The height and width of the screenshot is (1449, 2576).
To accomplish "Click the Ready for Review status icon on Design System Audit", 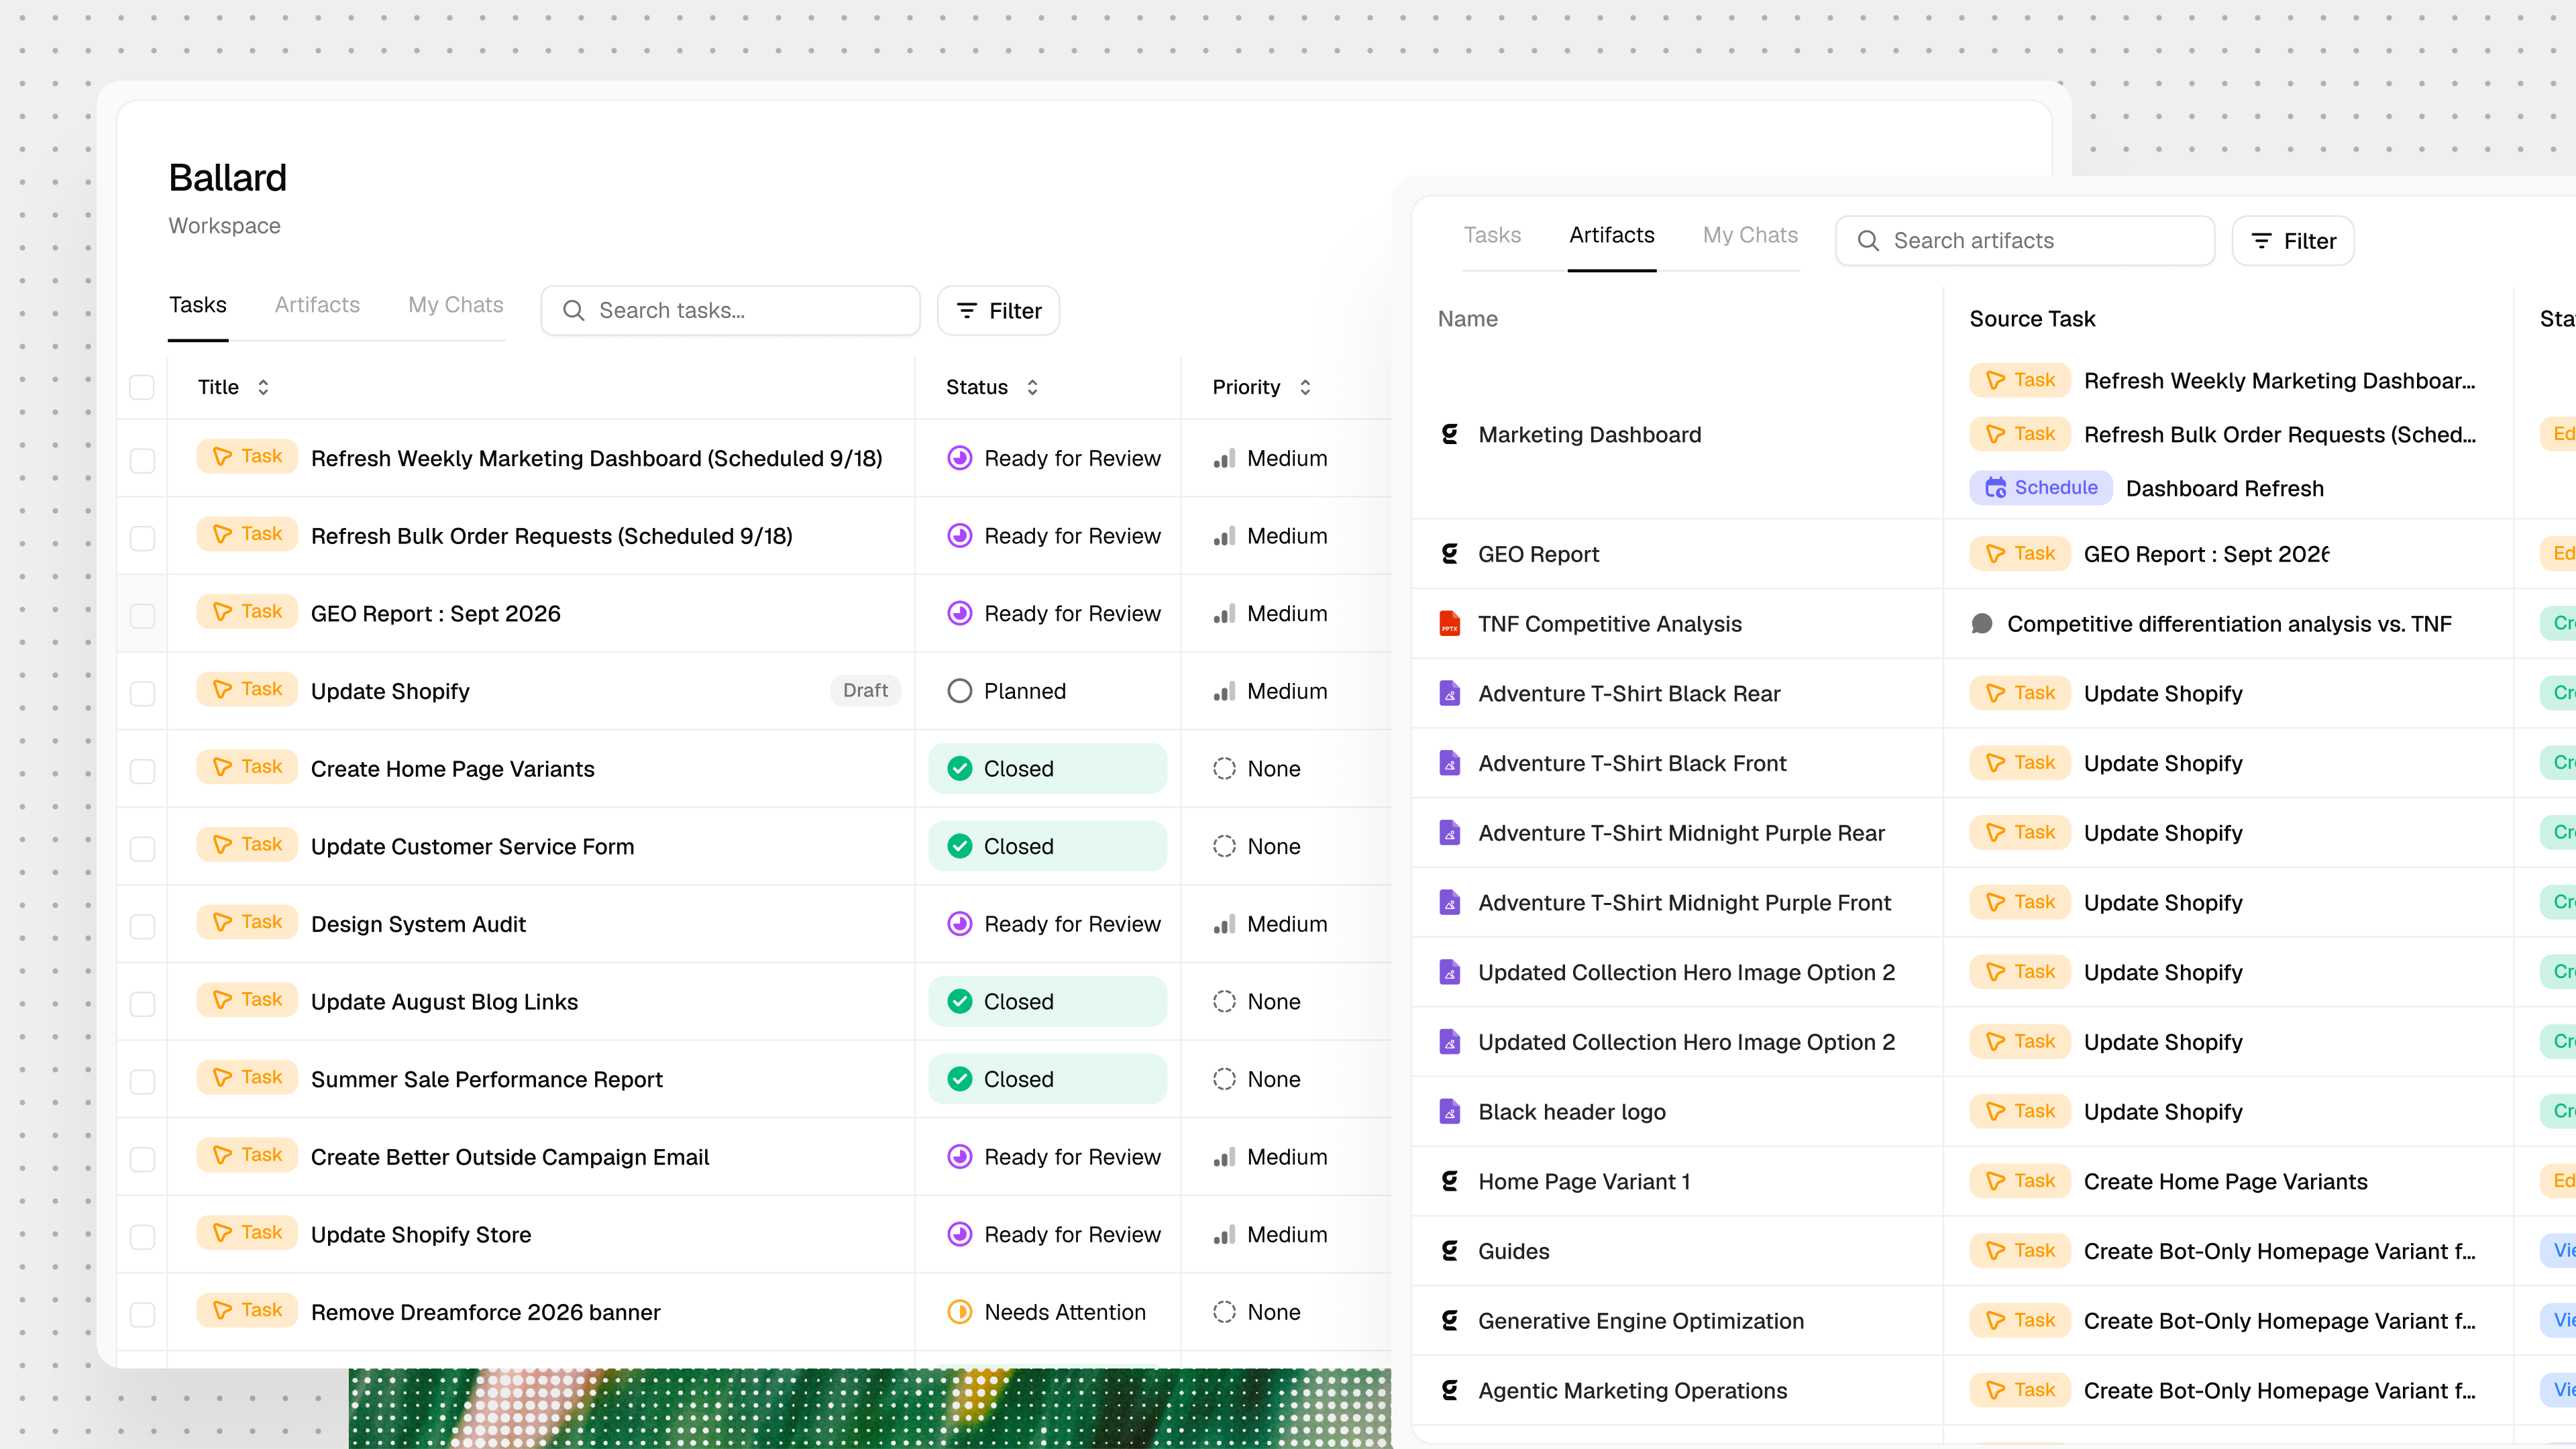I will 959,924.
